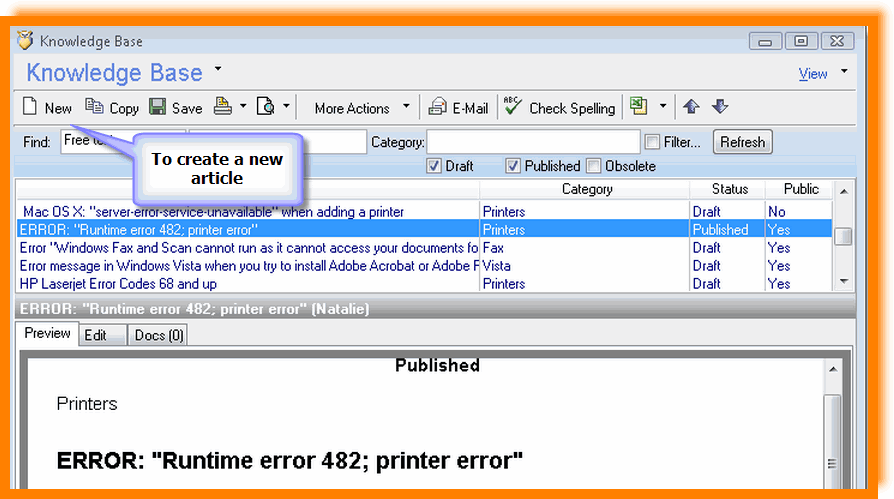Click the Copy article icon
The image size is (894, 499).
(94, 107)
